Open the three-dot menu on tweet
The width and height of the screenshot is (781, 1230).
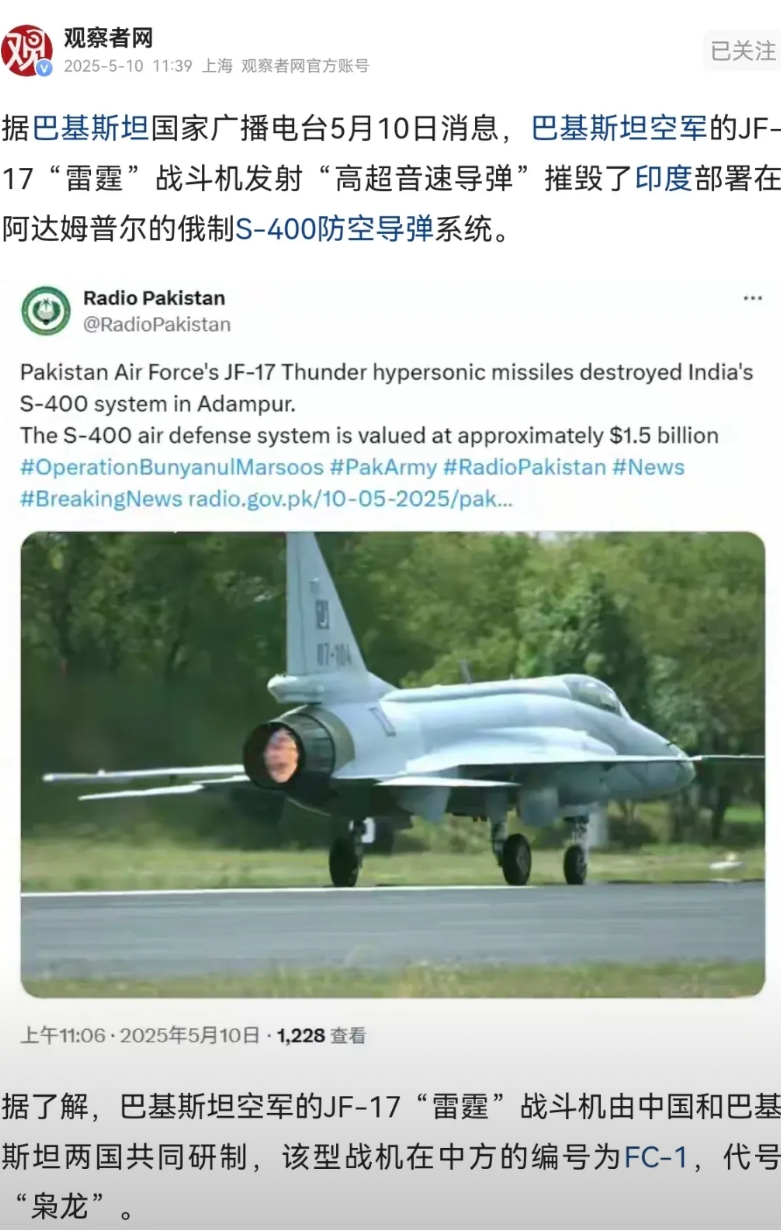point(752,299)
